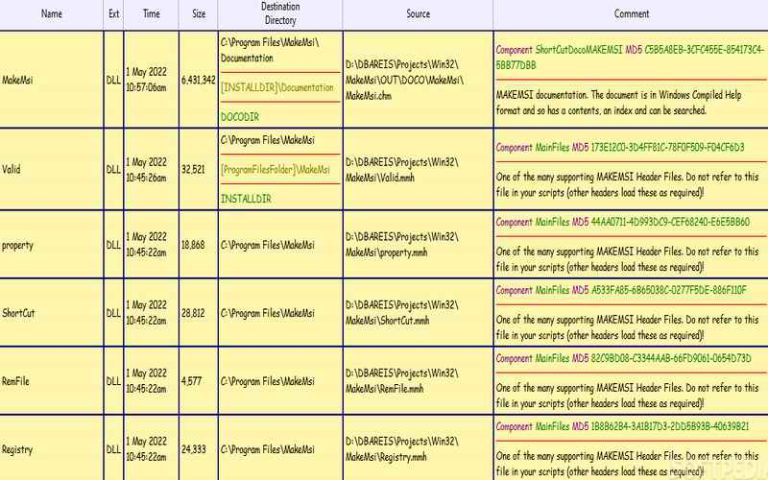
Task: Click the MD5 1B8B62B4 component line
Action: [x=623, y=426]
